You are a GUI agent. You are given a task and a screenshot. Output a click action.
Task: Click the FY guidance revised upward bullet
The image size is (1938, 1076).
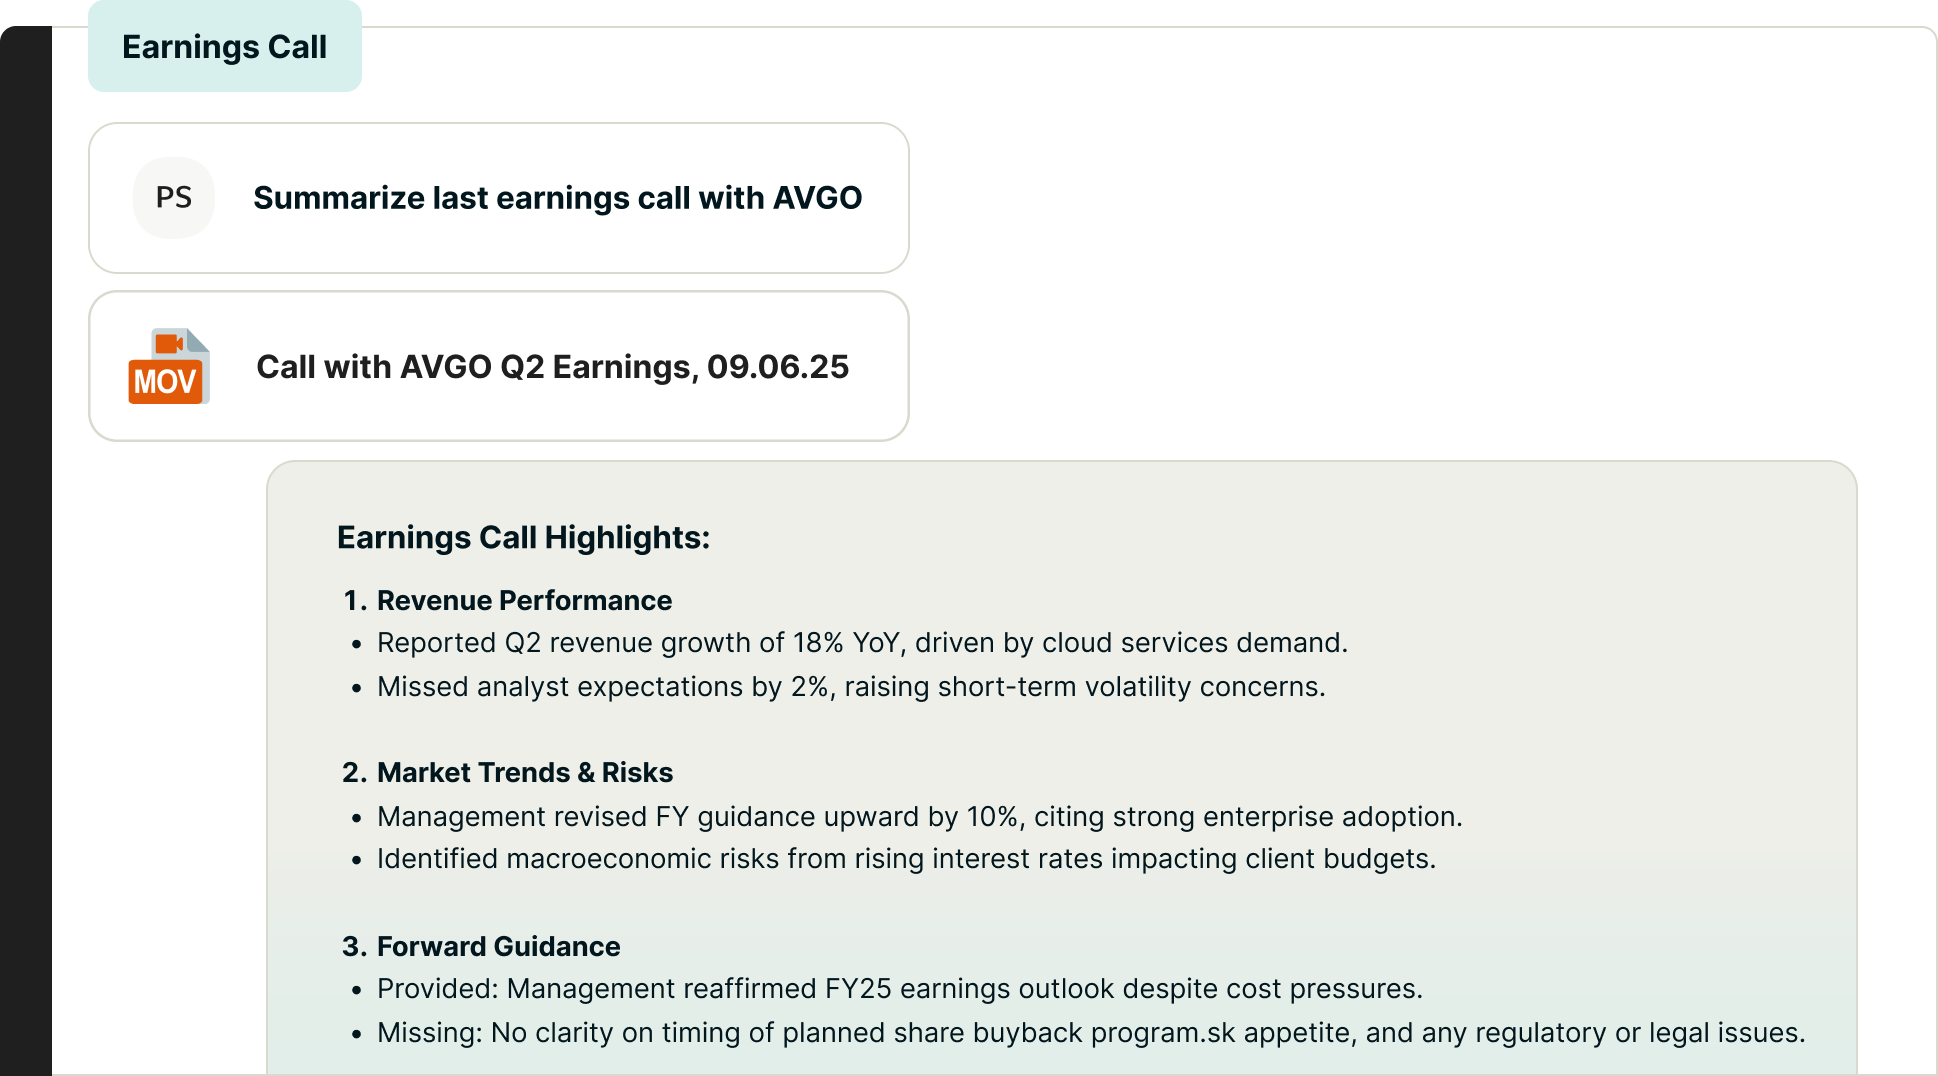pos(919,817)
